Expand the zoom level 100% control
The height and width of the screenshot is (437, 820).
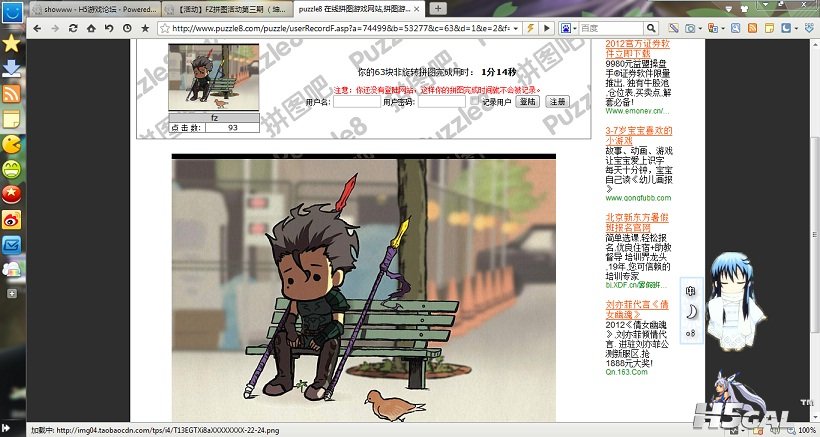coord(803,430)
